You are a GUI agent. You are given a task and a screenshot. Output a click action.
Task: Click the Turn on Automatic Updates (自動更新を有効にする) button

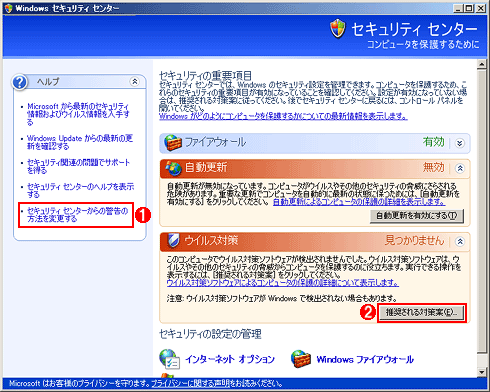click(x=417, y=216)
